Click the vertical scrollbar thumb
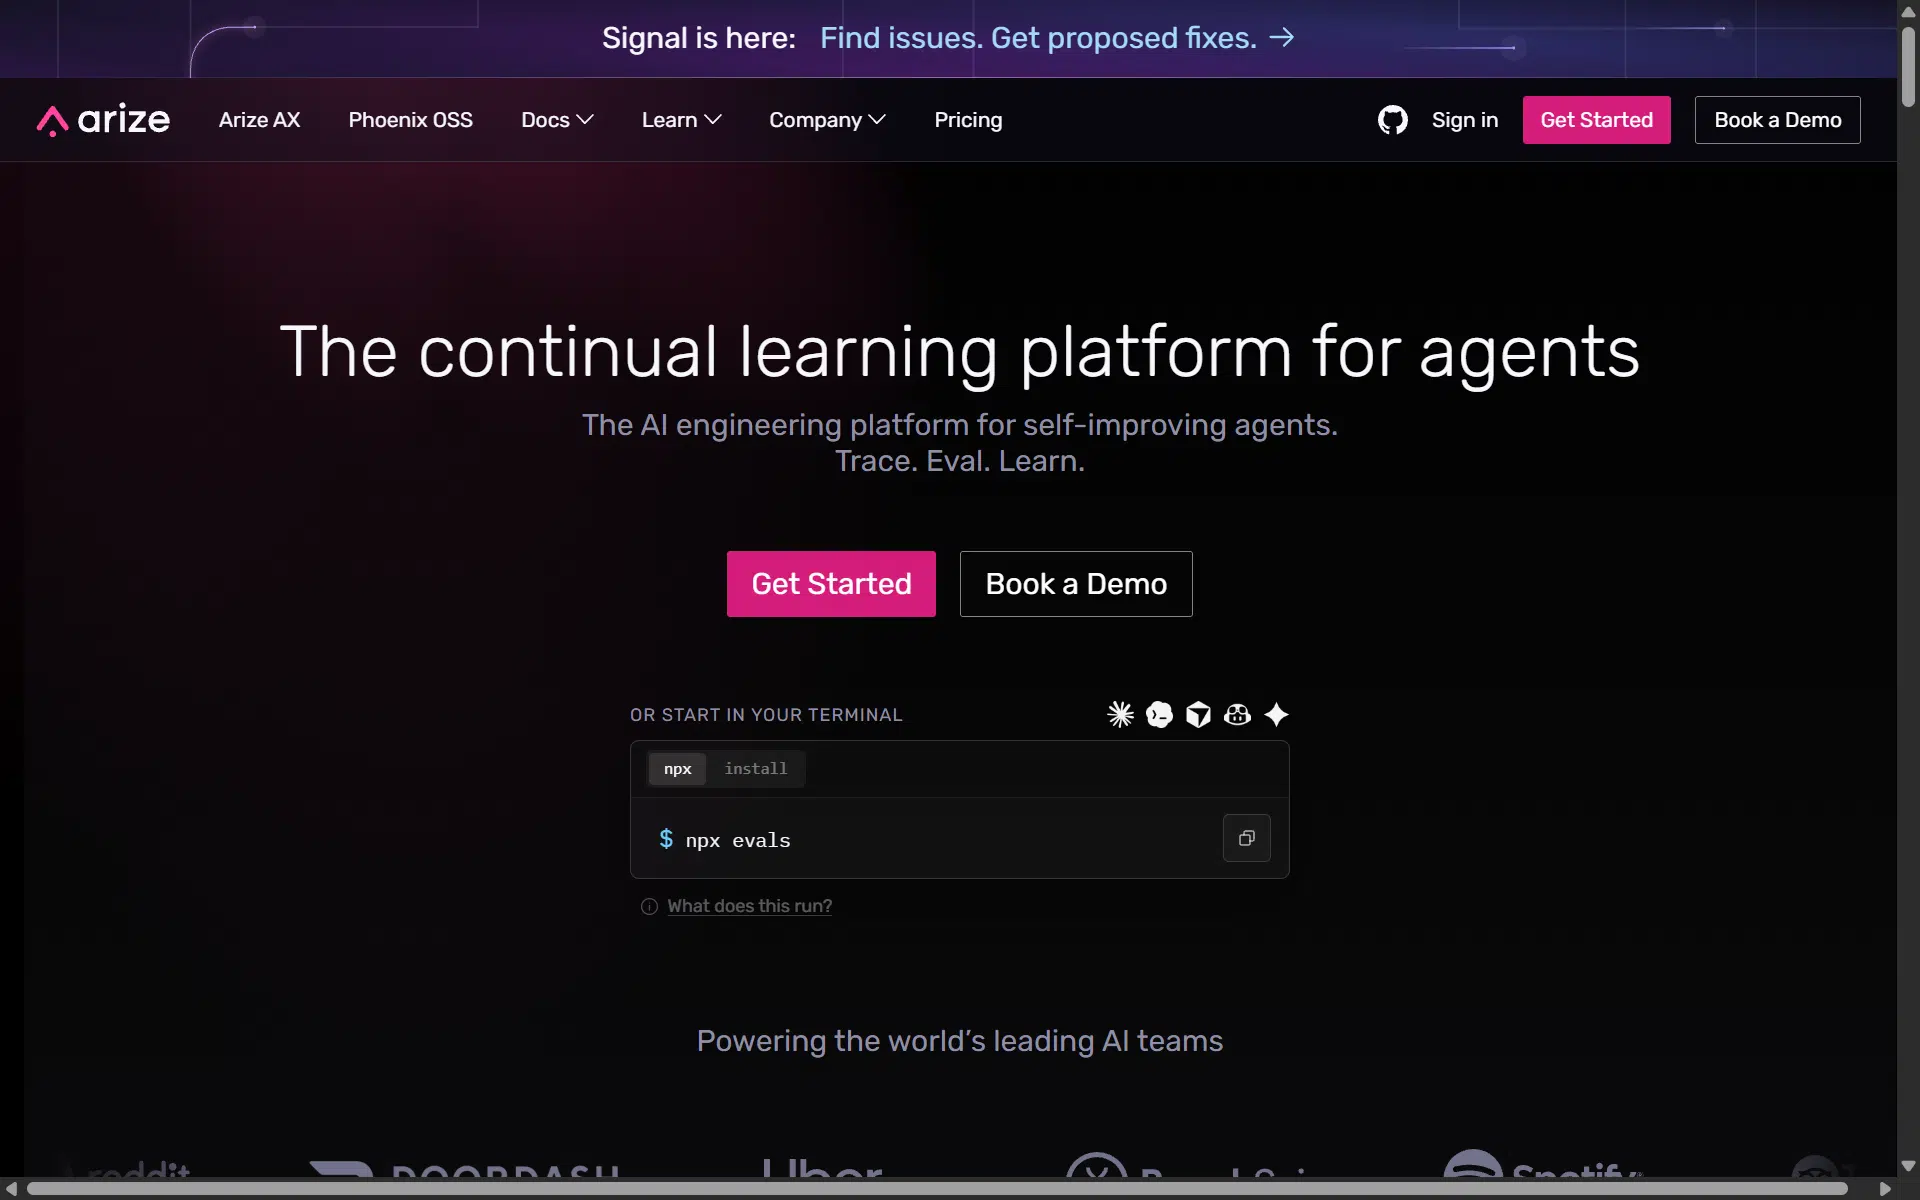 point(1908,66)
